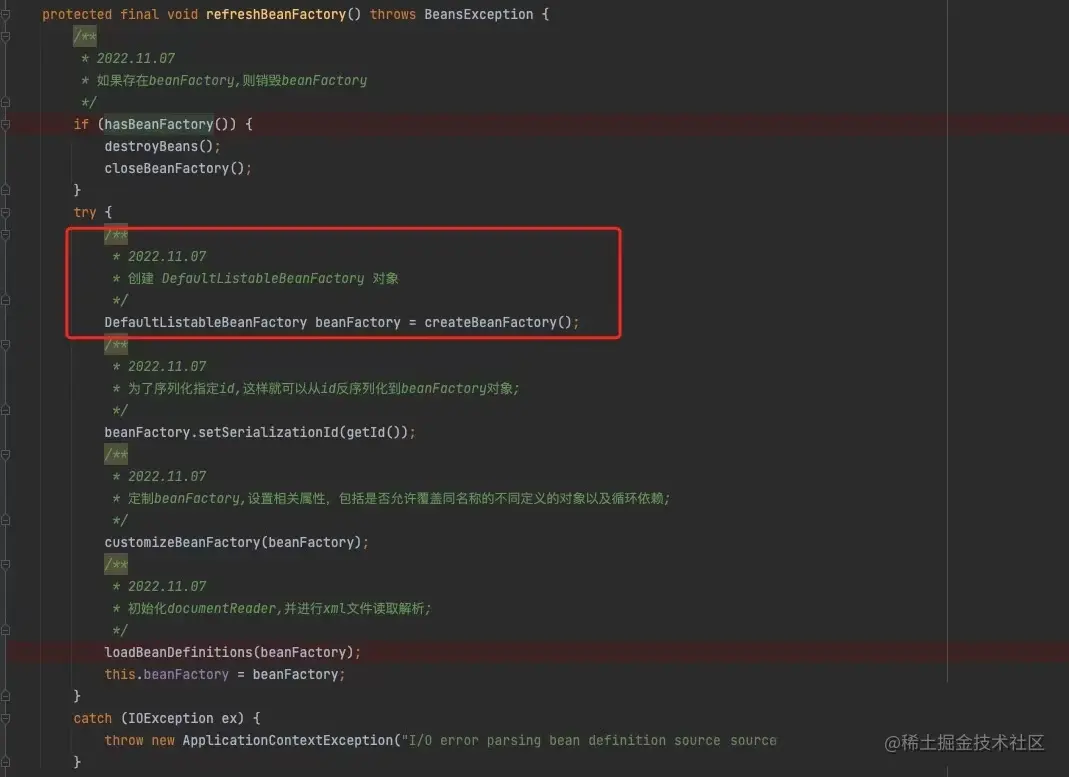Click the loadBeanDefinitions method call
This screenshot has height=777, width=1069.
pos(178,652)
